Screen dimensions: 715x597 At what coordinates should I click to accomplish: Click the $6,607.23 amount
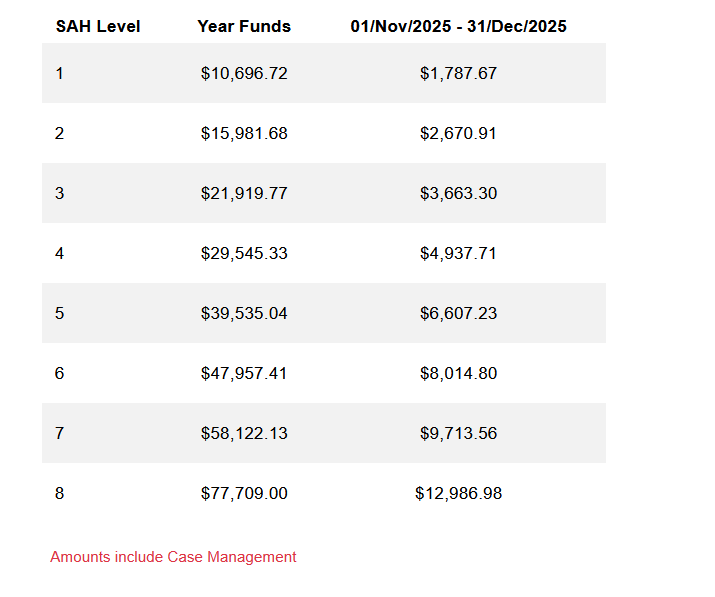458,313
